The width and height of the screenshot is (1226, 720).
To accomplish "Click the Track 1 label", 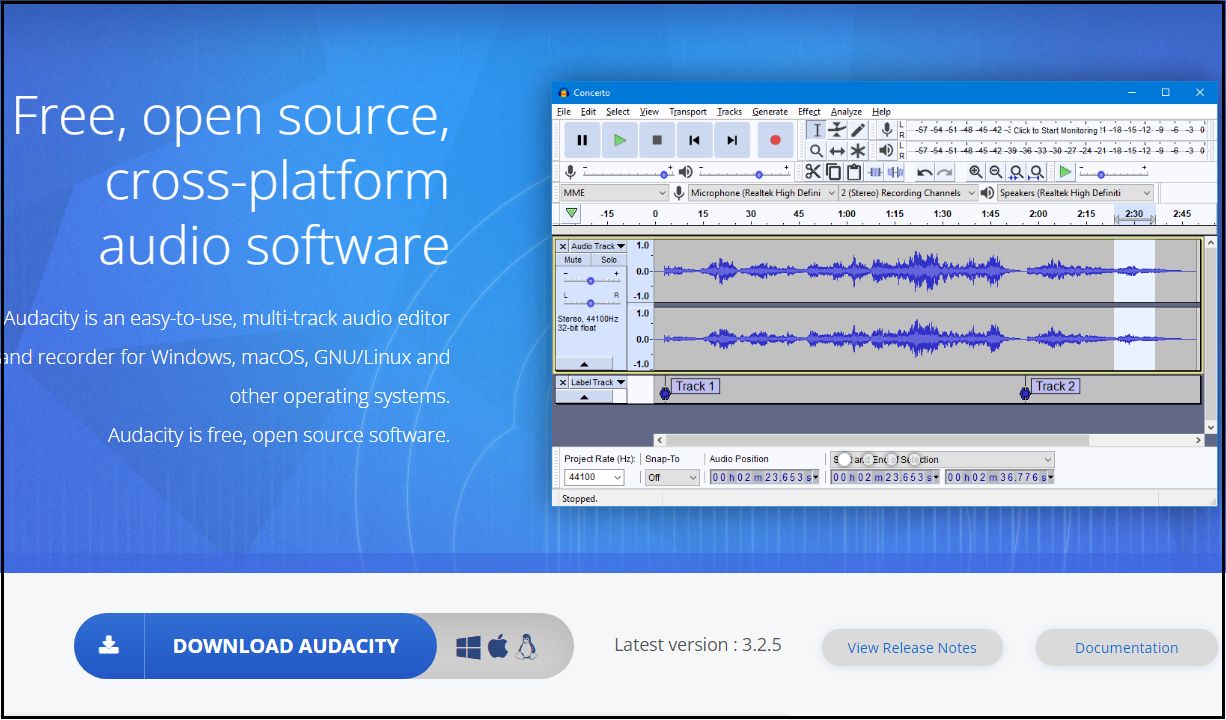I will point(697,385).
